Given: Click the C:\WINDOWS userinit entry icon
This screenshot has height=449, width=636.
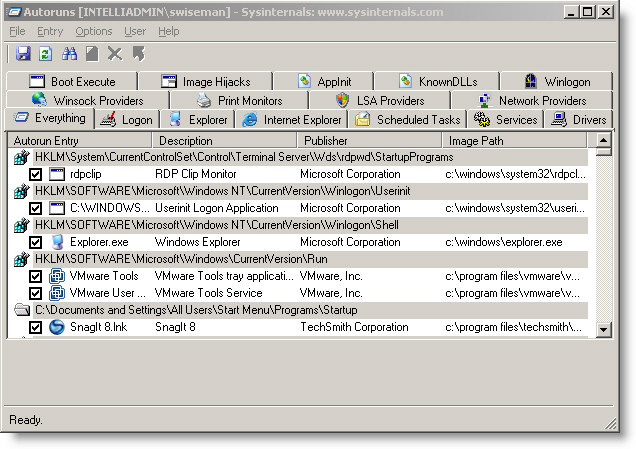Looking at the screenshot, I should pos(57,208).
